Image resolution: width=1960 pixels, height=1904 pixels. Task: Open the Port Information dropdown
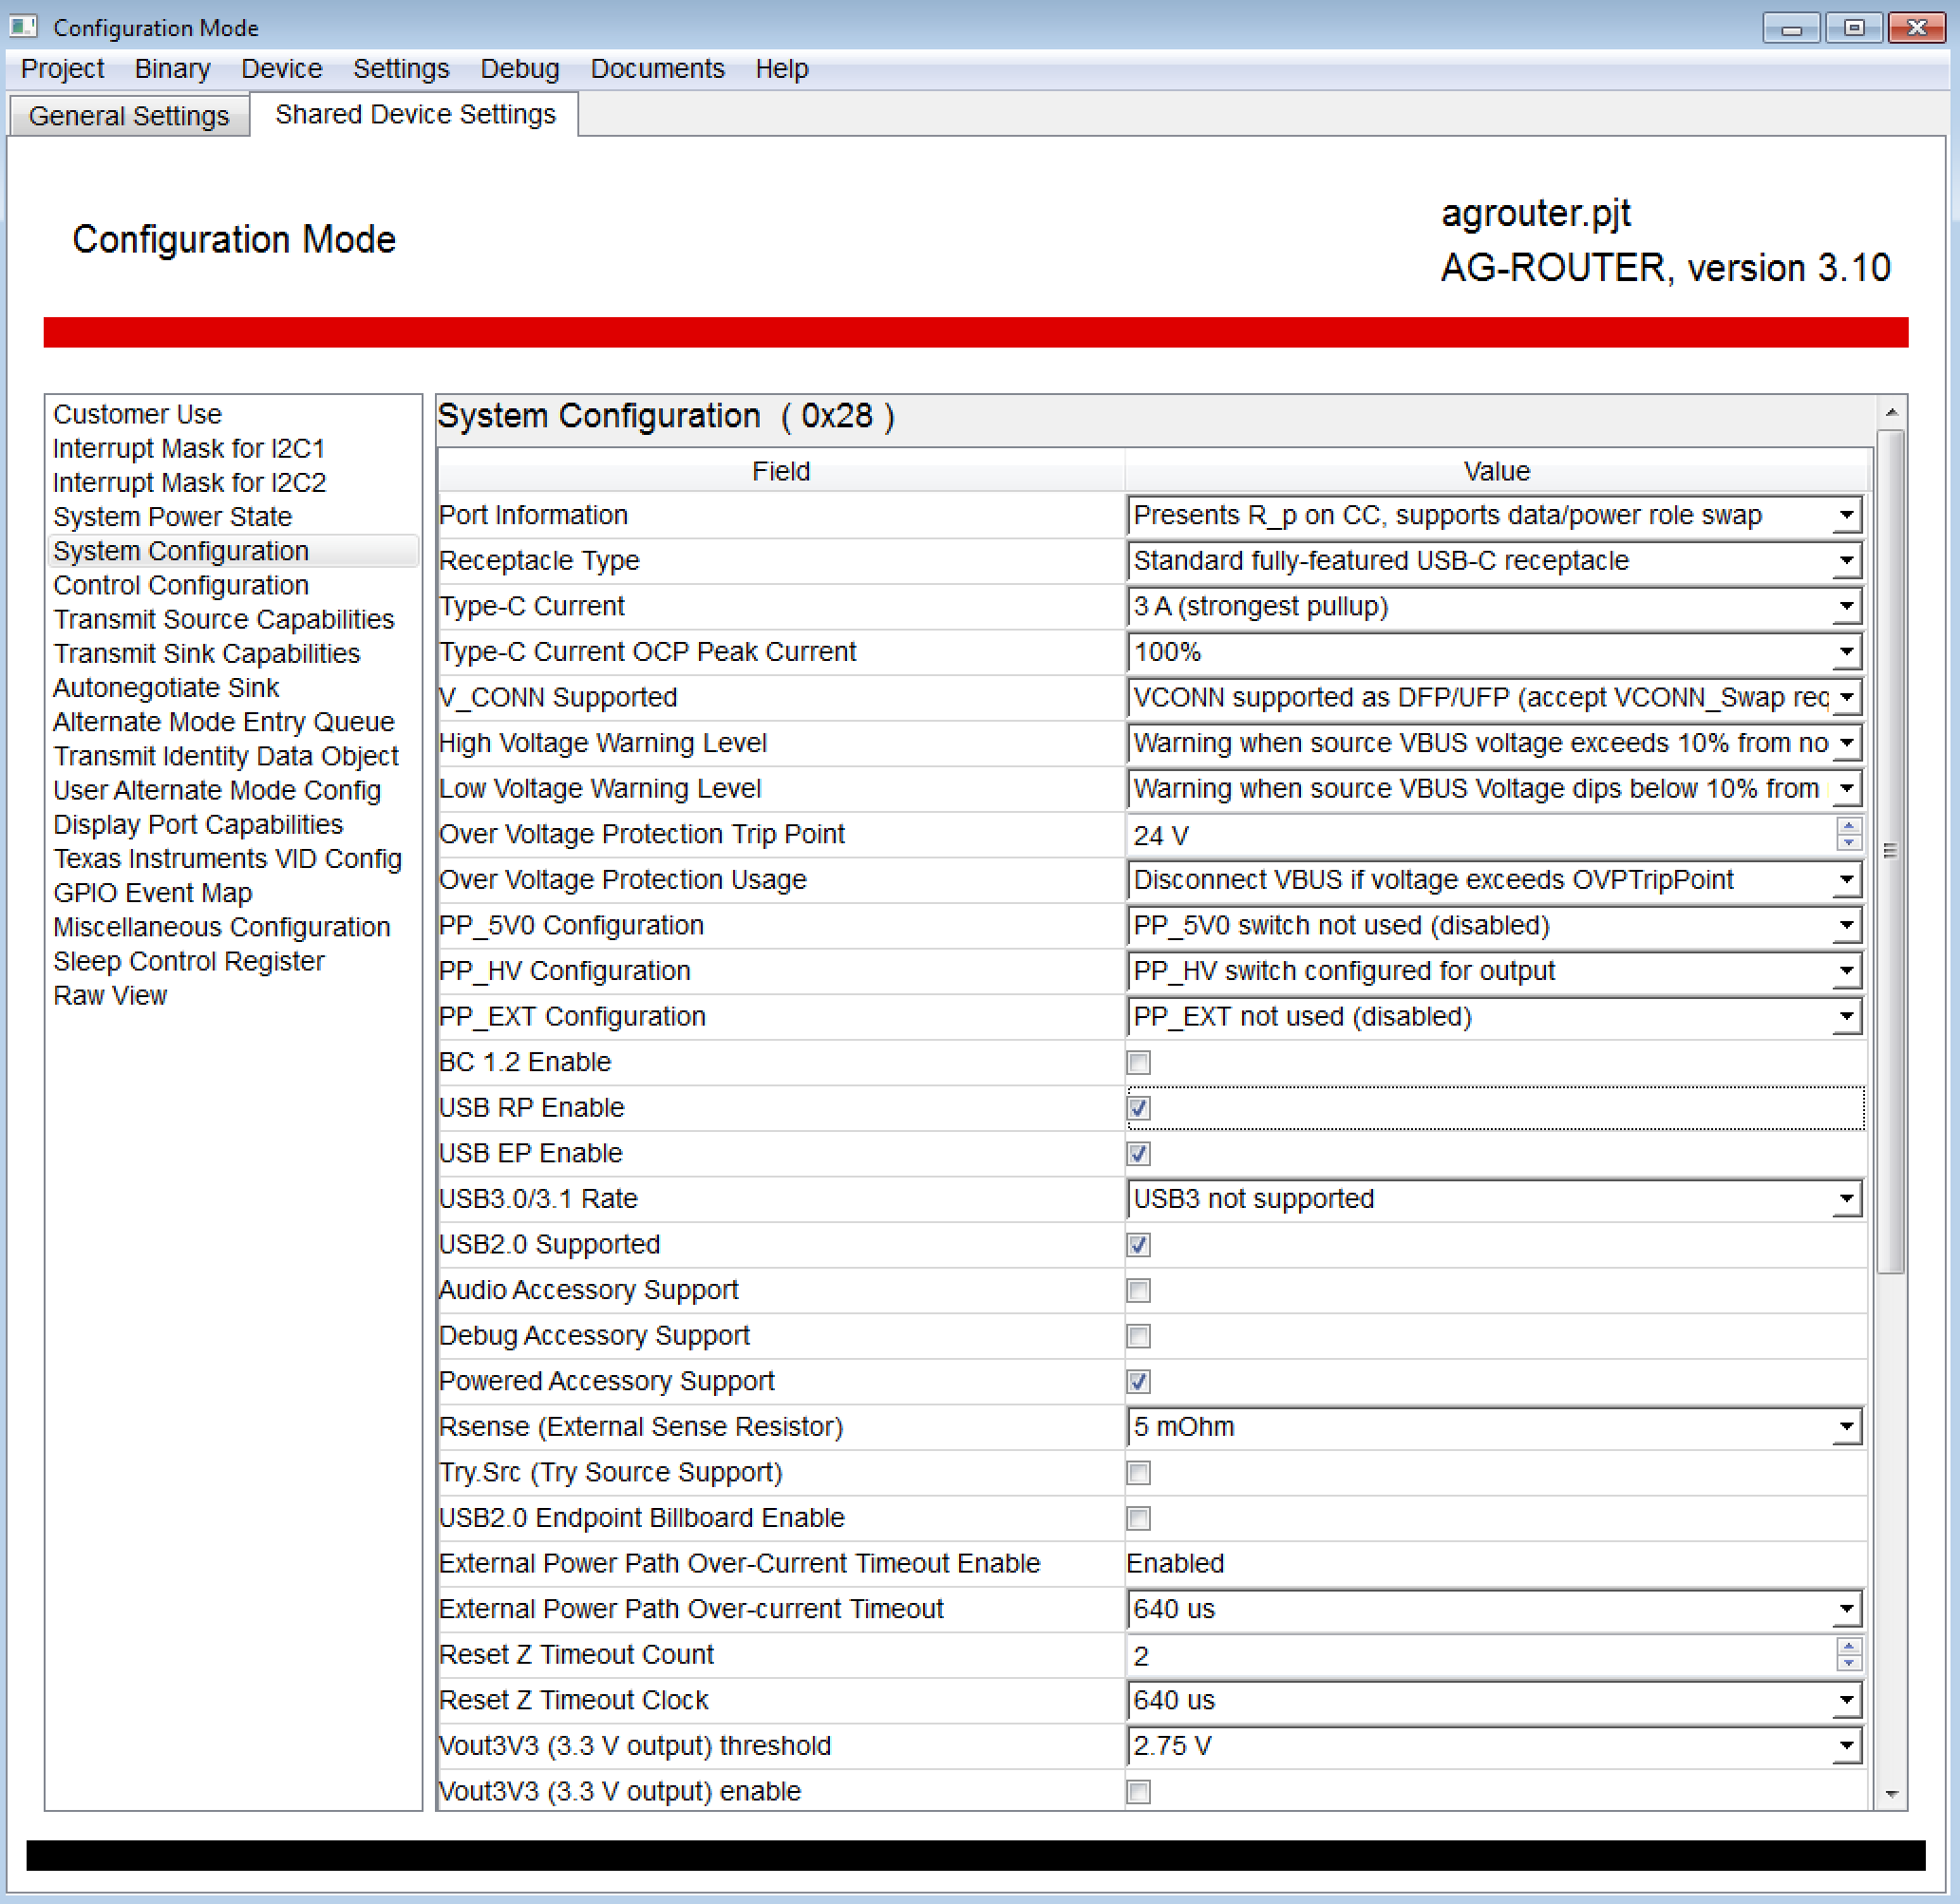1846,516
